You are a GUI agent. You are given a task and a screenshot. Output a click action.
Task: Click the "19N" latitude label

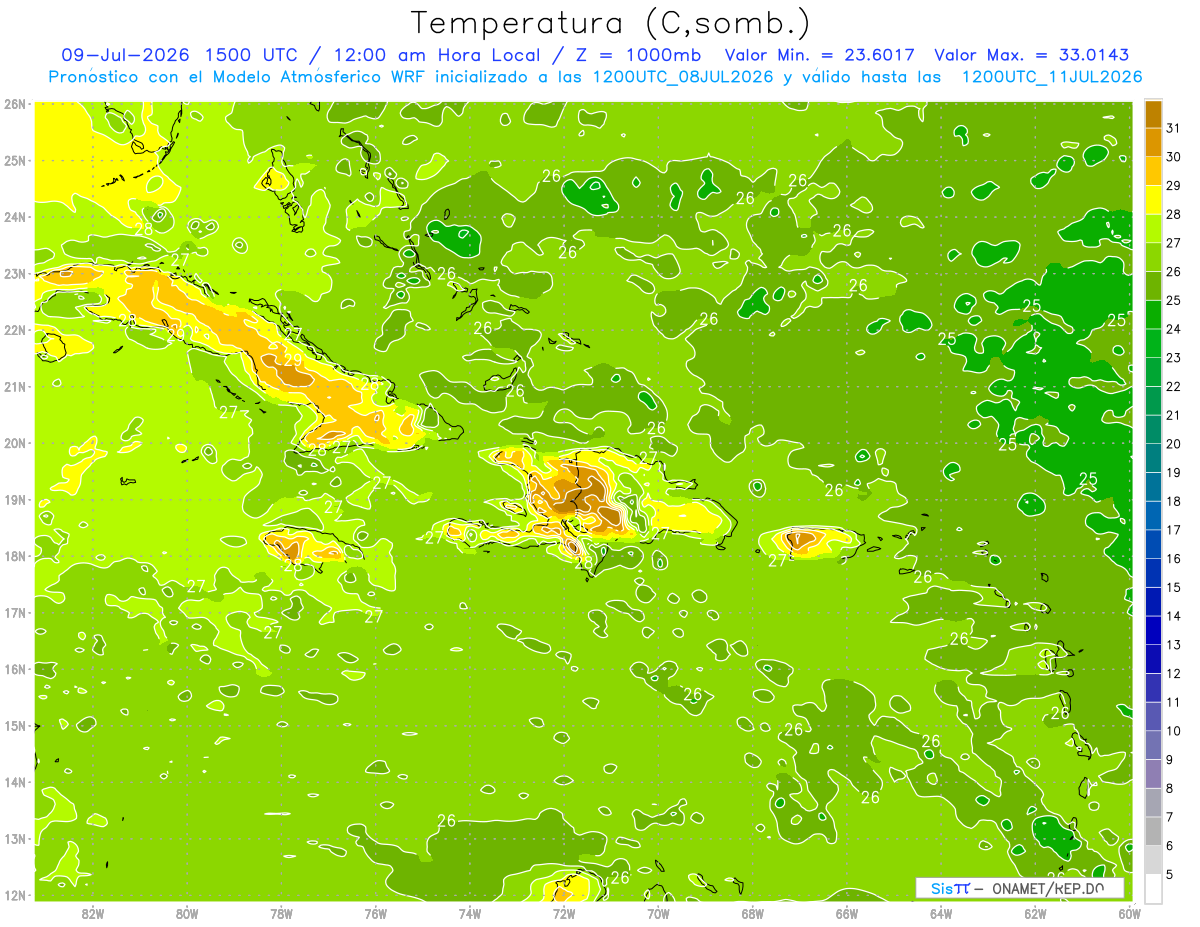click(x=14, y=499)
